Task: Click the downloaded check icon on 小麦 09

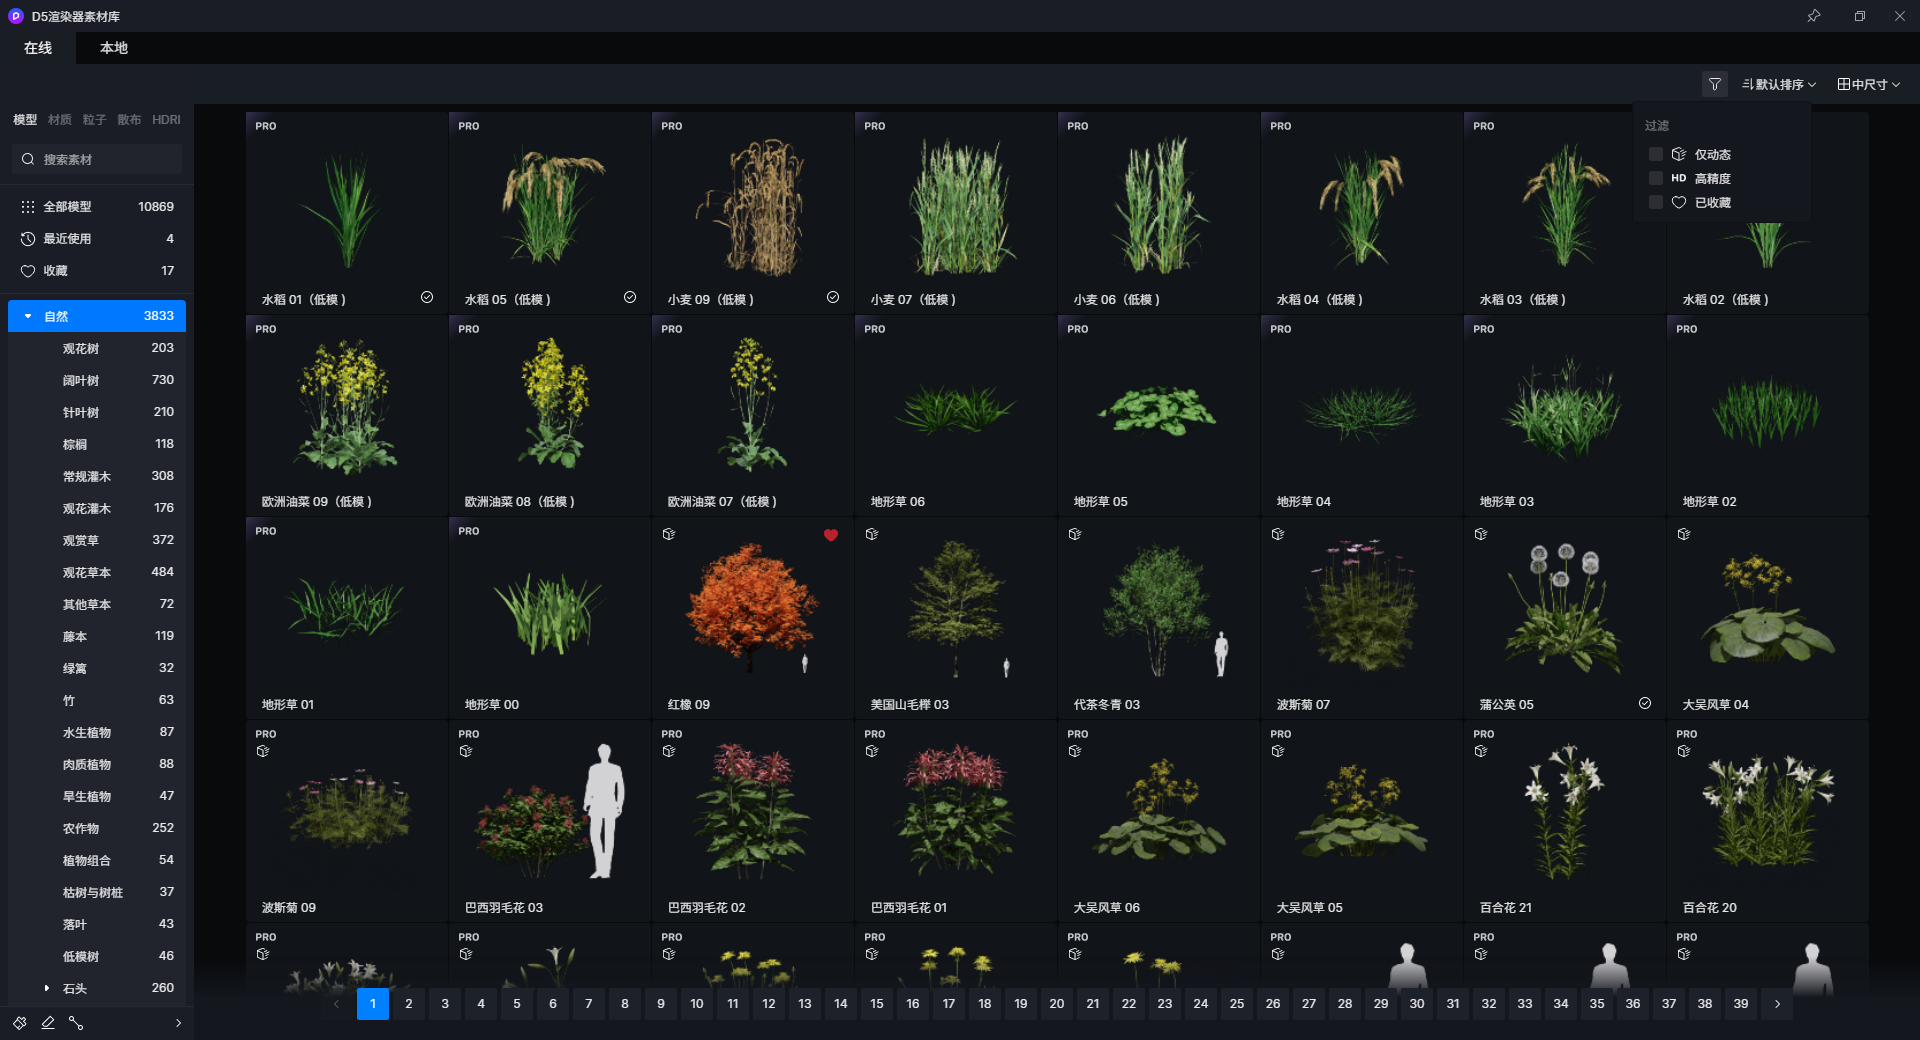Action: click(833, 298)
